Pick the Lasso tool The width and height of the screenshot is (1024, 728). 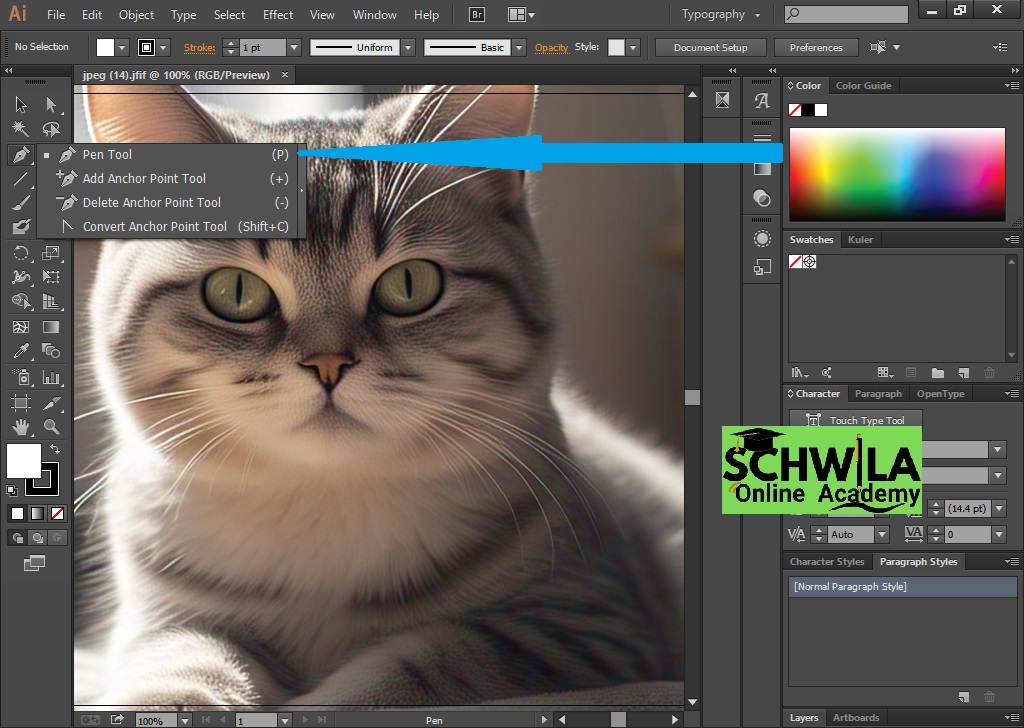click(x=51, y=129)
